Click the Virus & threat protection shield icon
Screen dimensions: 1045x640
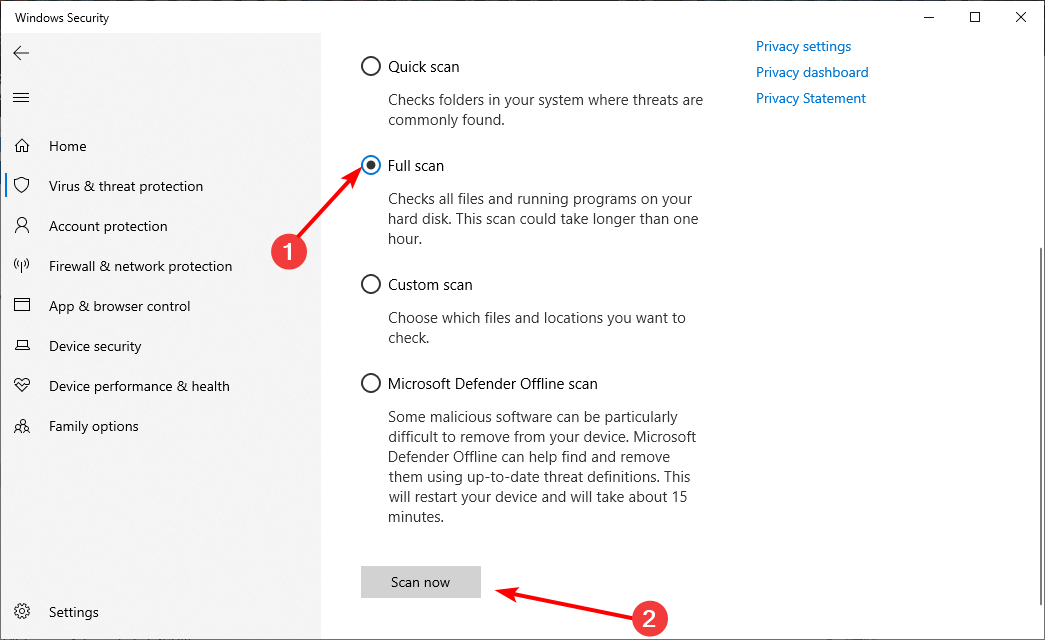pyautogui.click(x=22, y=186)
